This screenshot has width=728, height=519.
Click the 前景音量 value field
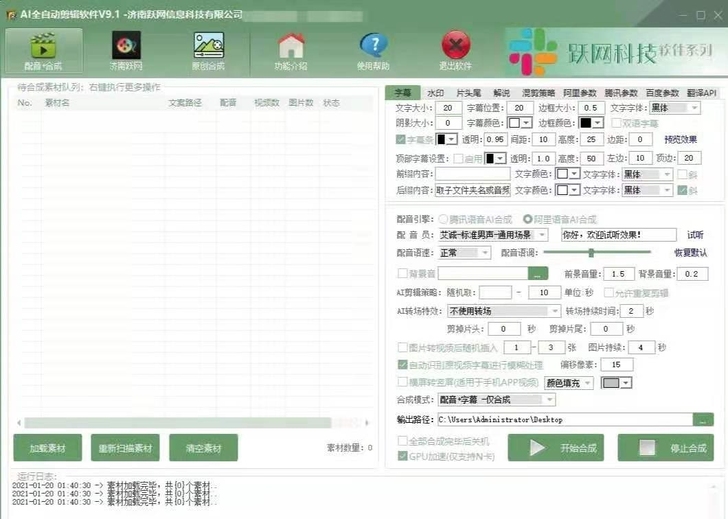click(618, 274)
